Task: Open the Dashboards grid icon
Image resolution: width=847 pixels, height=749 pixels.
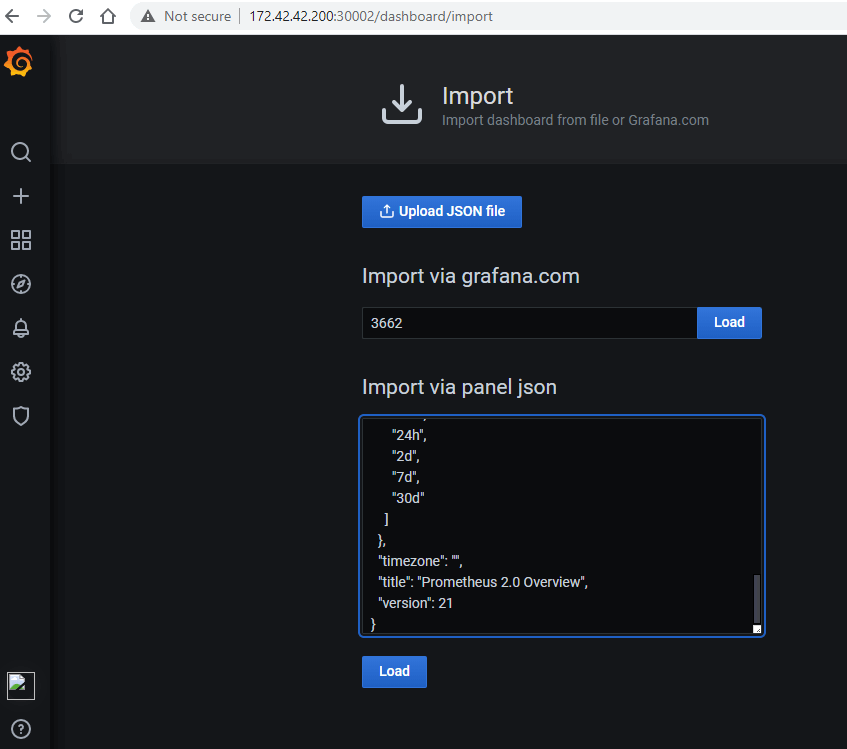Action: (x=21, y=240)
